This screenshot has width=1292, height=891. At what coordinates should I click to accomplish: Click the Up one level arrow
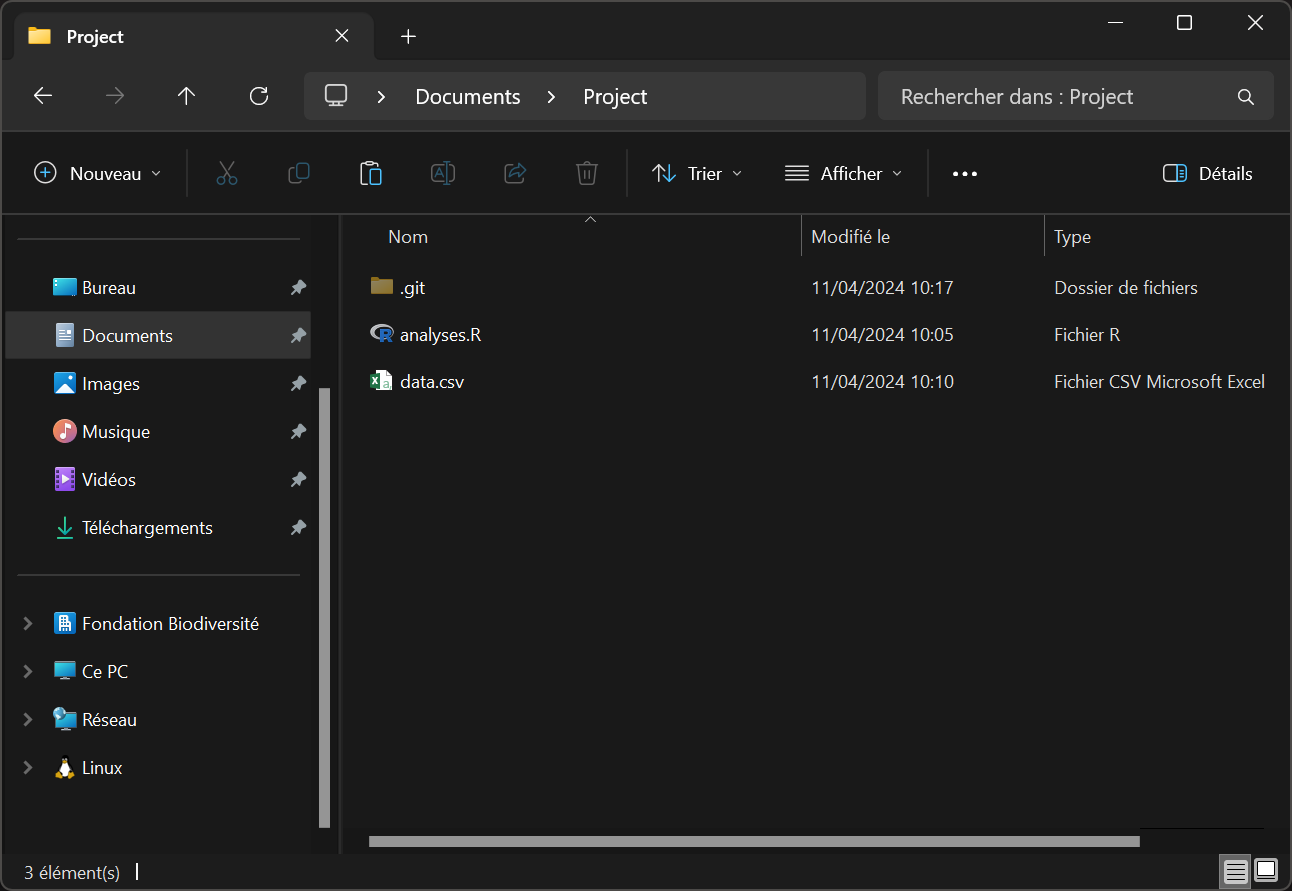[186, 96]
